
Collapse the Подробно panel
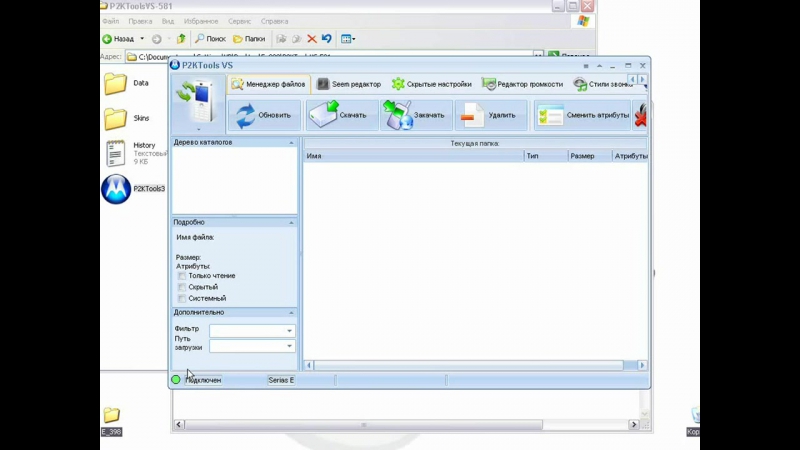[291, 222]
